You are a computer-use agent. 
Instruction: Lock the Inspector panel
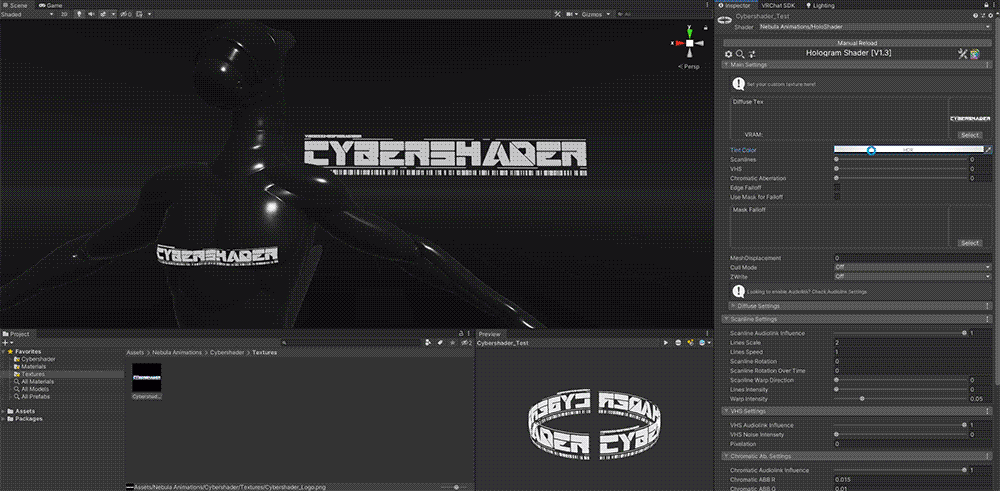986,5
